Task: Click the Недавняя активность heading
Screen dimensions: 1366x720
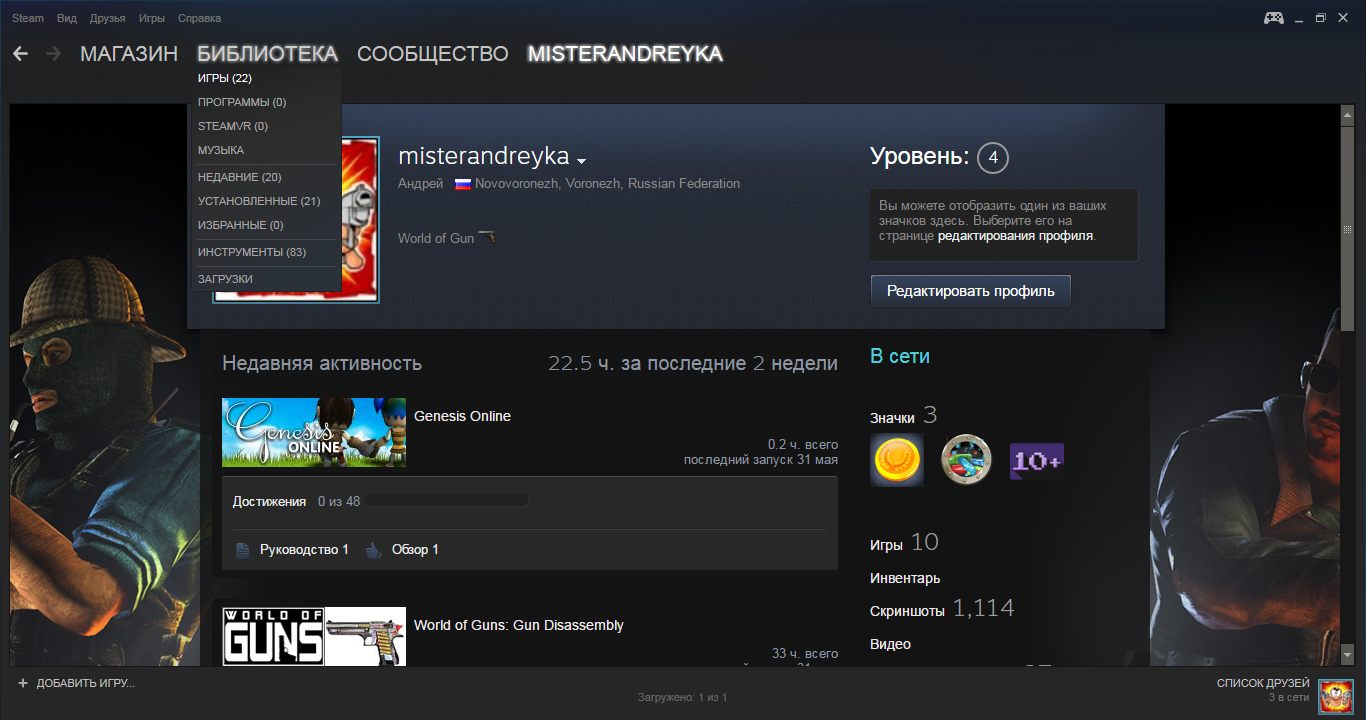Action: tap(322, 363)
